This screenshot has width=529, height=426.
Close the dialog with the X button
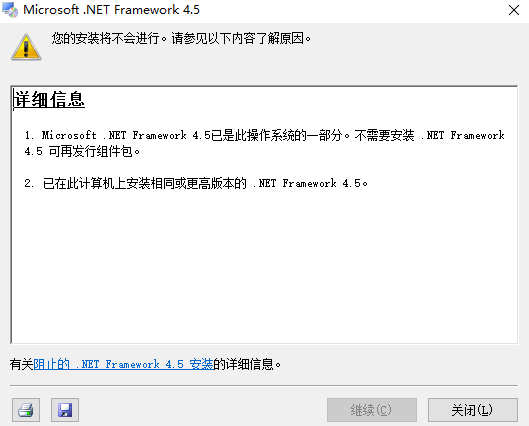(x=514, y=10)
